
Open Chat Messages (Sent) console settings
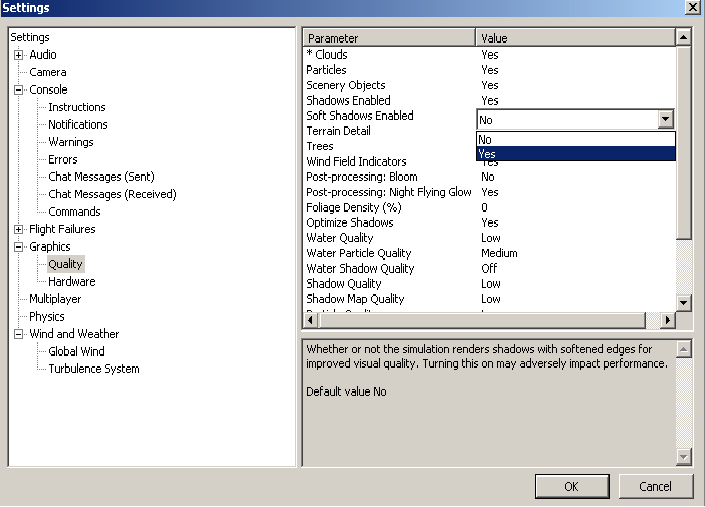tap(101, 177)
